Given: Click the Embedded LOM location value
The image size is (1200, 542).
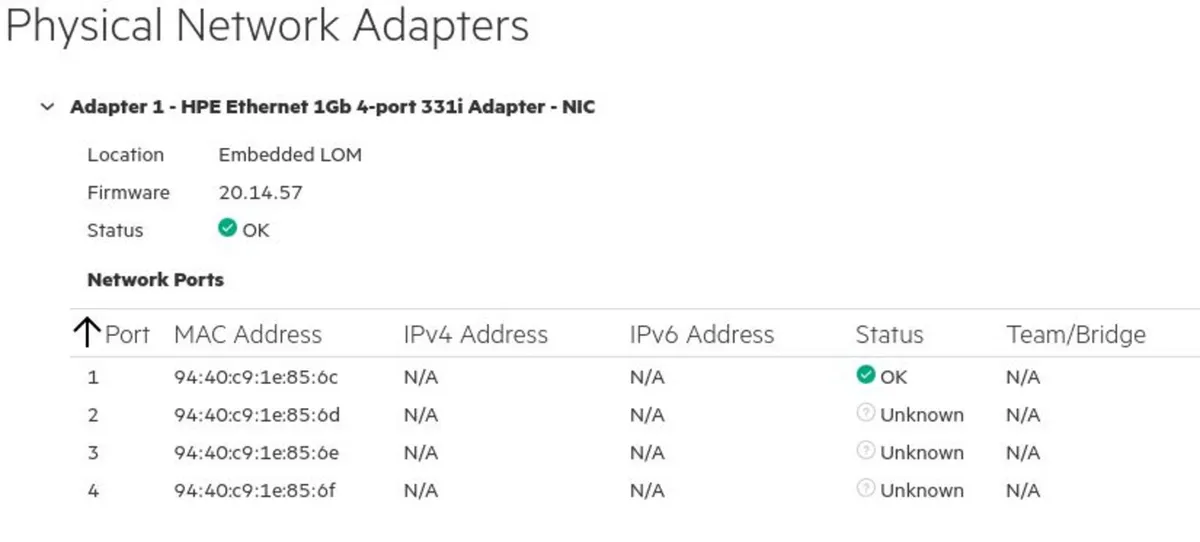Looking at the screenshot, I should click(290, 155).
